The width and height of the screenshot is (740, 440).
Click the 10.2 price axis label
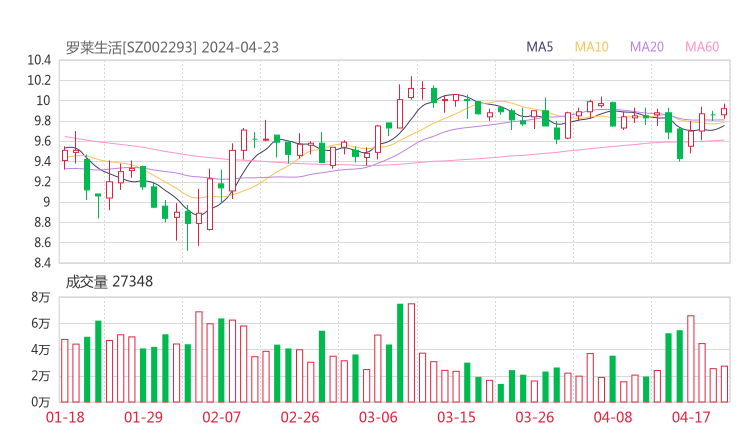pyautogui.click(x=39, y=80)
